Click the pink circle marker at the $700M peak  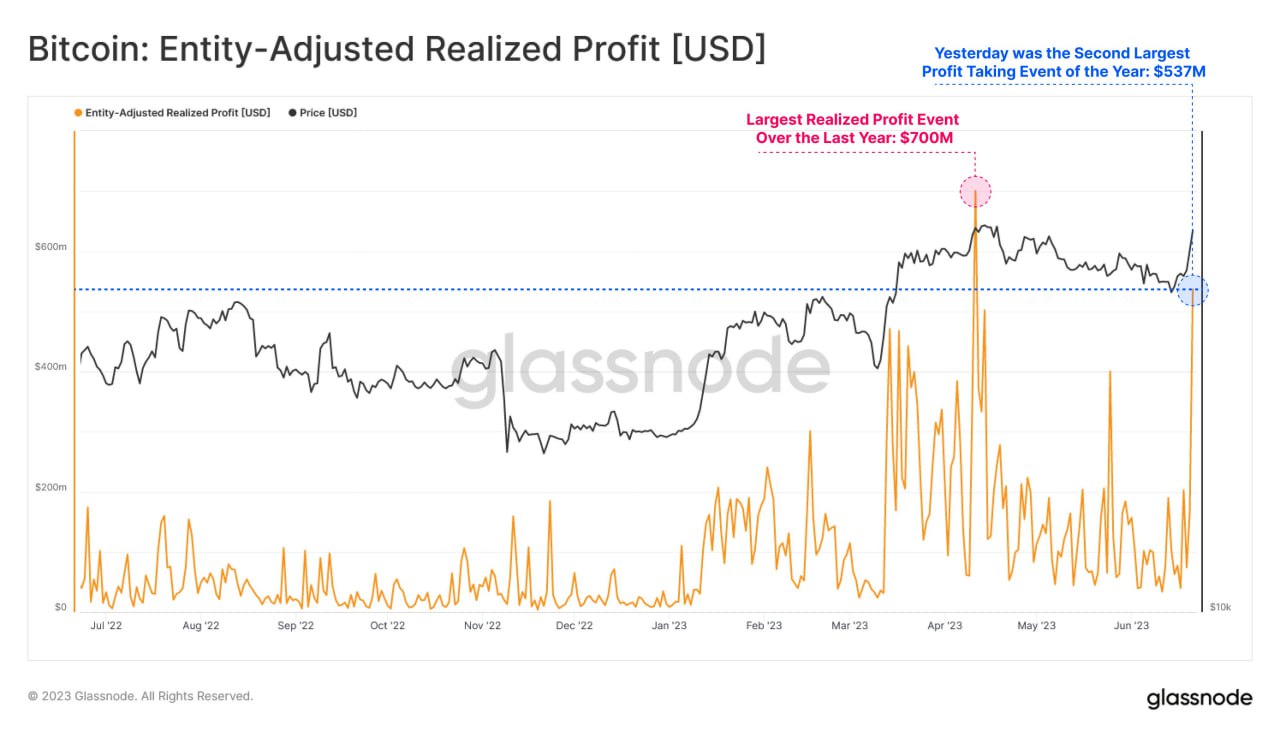(975, 191)
